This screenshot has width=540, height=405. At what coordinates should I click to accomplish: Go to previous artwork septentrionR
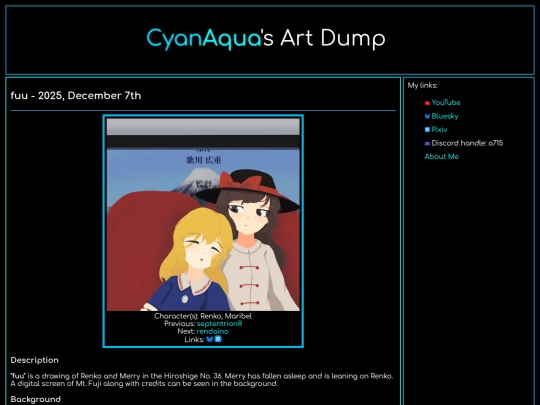coord(219,324)
